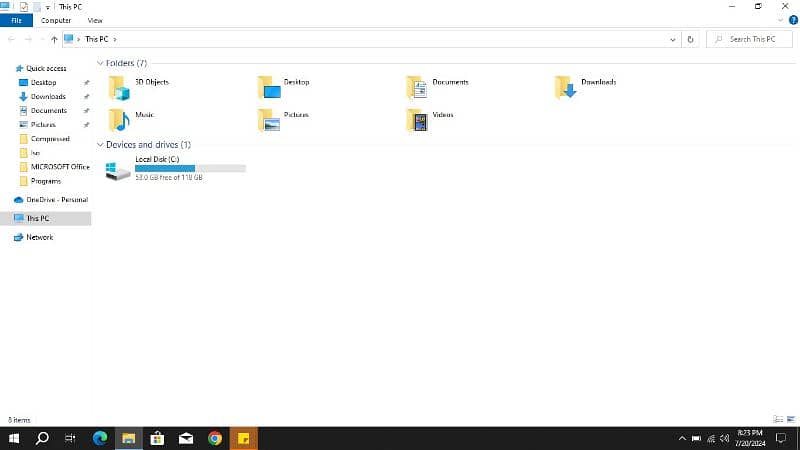Image resolution: width=800 pixels, height=450 pixels.
Task: Open the File menu
Action: coord(16,20)
